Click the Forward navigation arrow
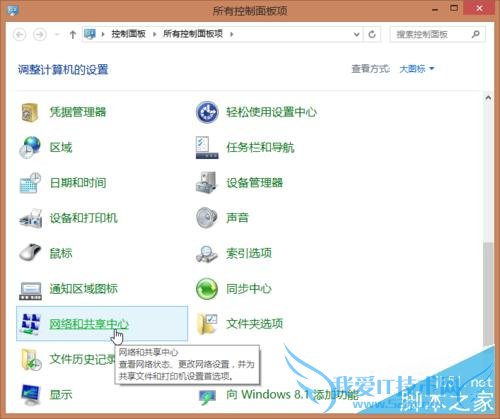500x419 pixels. point(40,34)
